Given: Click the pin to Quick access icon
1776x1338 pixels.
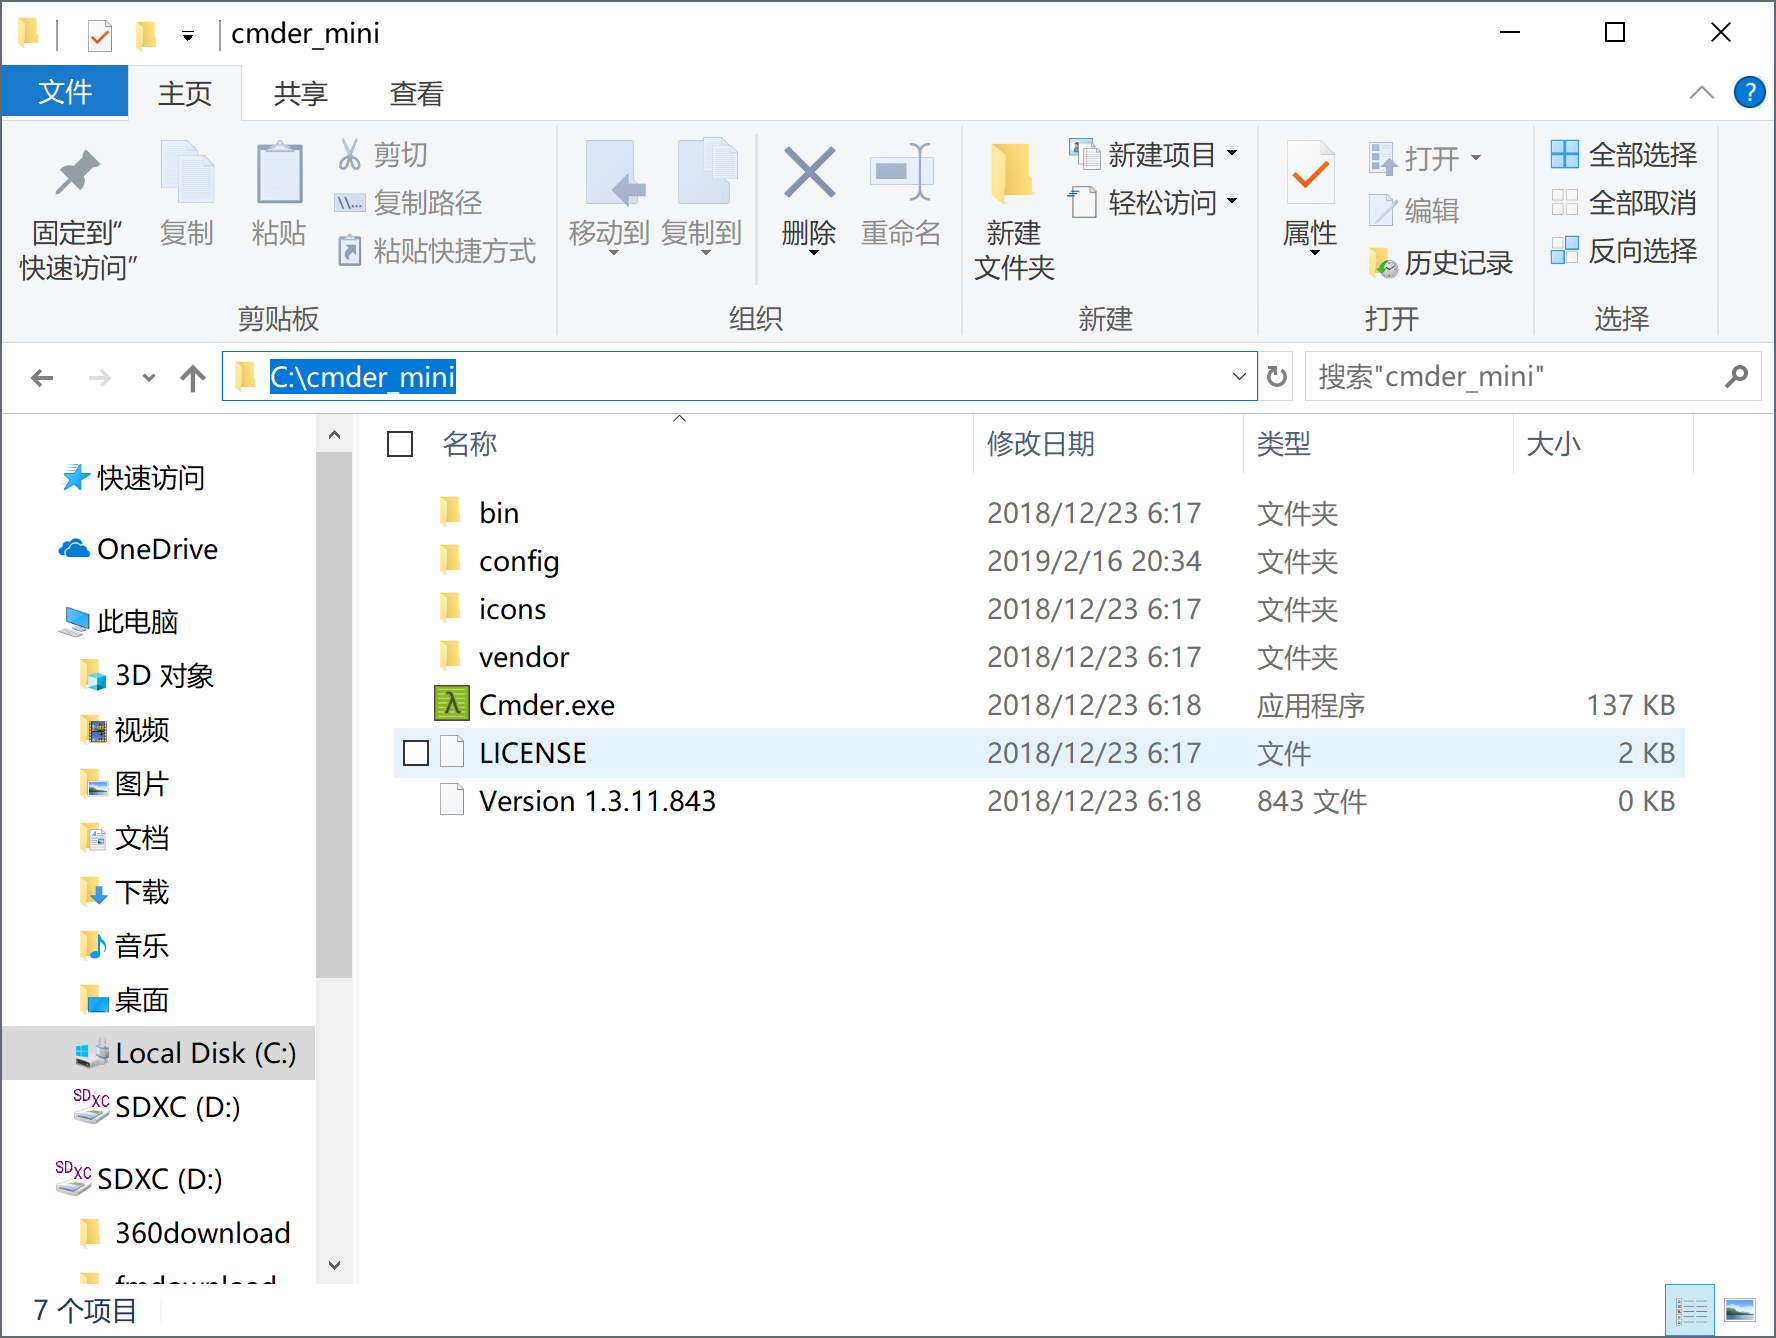Looking at the screenshot, I should point(77,173).
